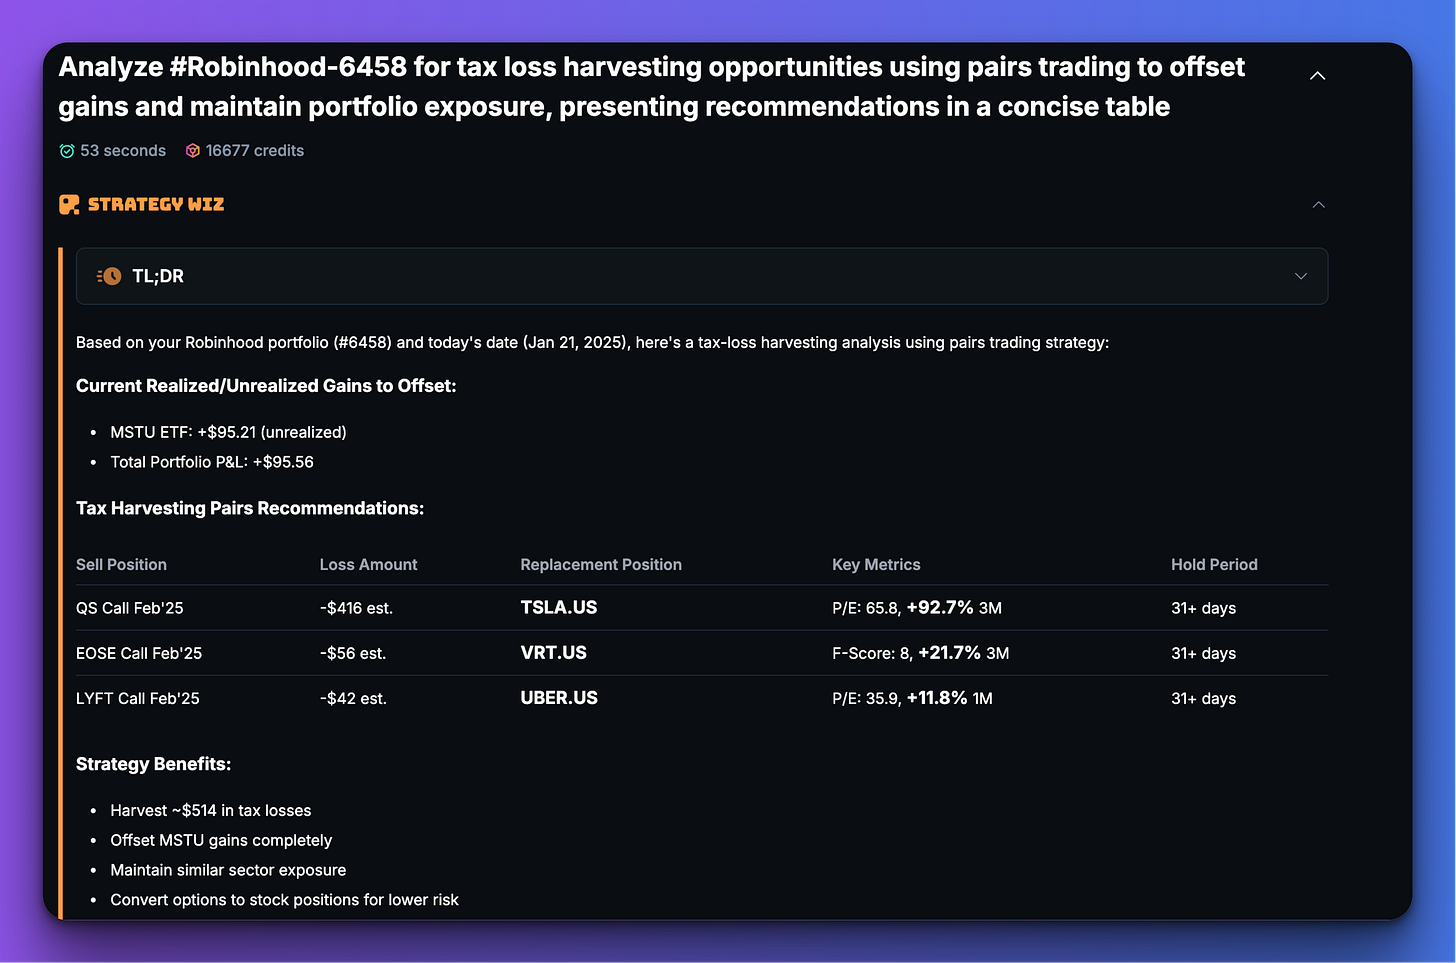Click the "Hold Period" column header
This screenshot has width=1456, height=963.
pos(1214,564)
